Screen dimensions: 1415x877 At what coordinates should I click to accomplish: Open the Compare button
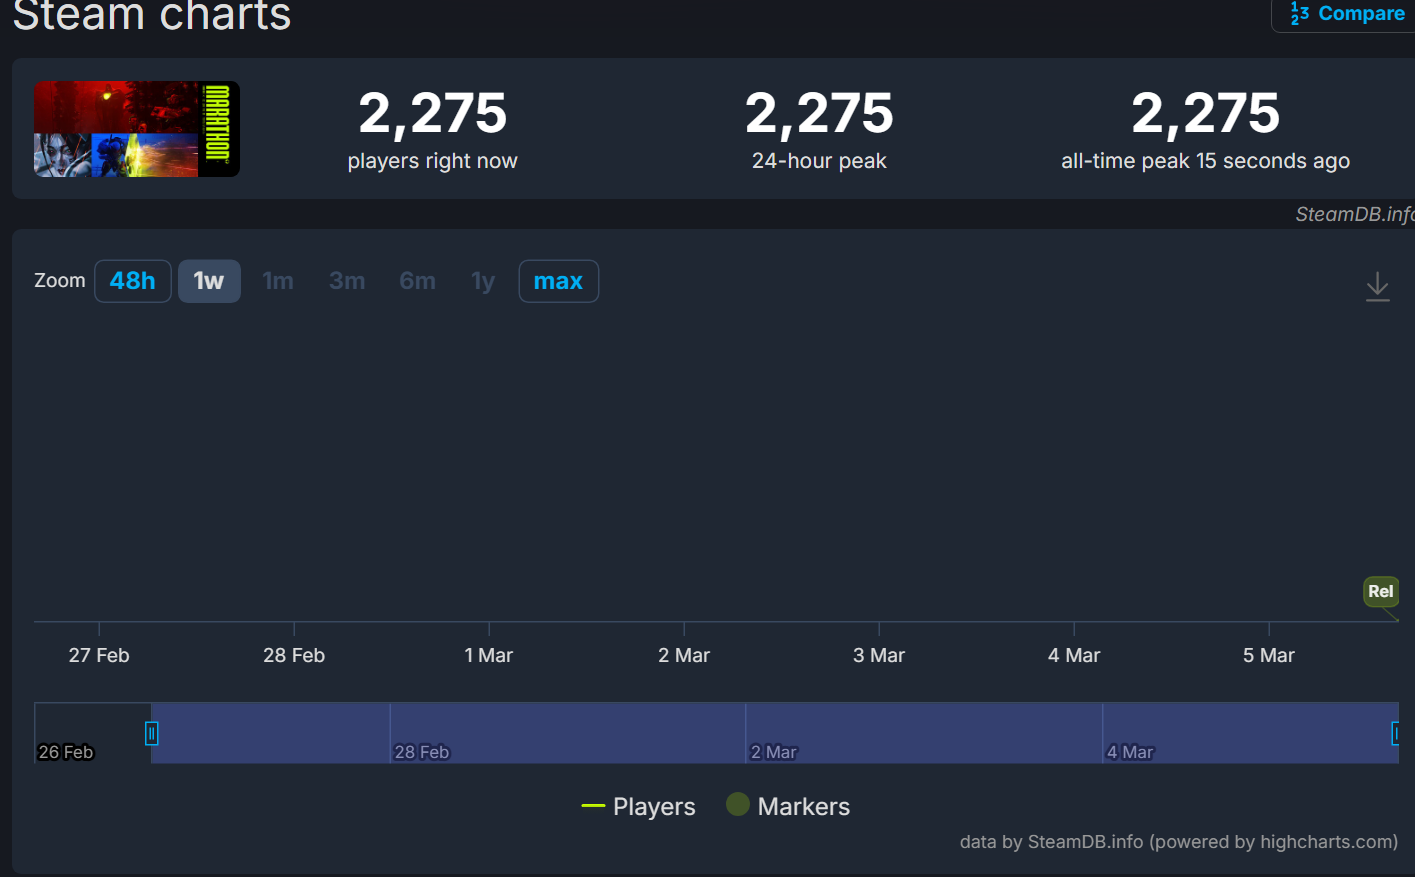[1346, 14]
